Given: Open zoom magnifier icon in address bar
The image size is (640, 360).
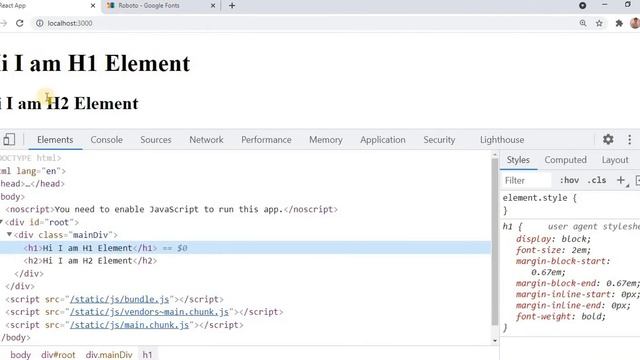Looking at the screenshot, I should coord(583,23).
